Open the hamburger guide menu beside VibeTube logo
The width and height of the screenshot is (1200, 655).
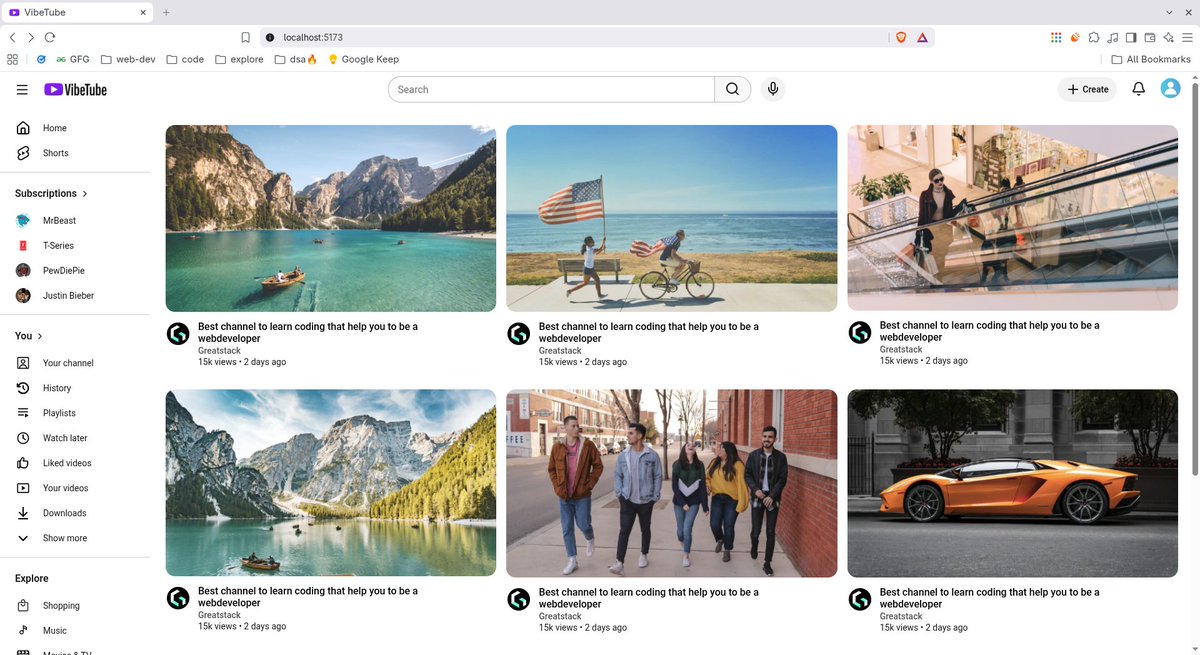[x=22, y=89]
